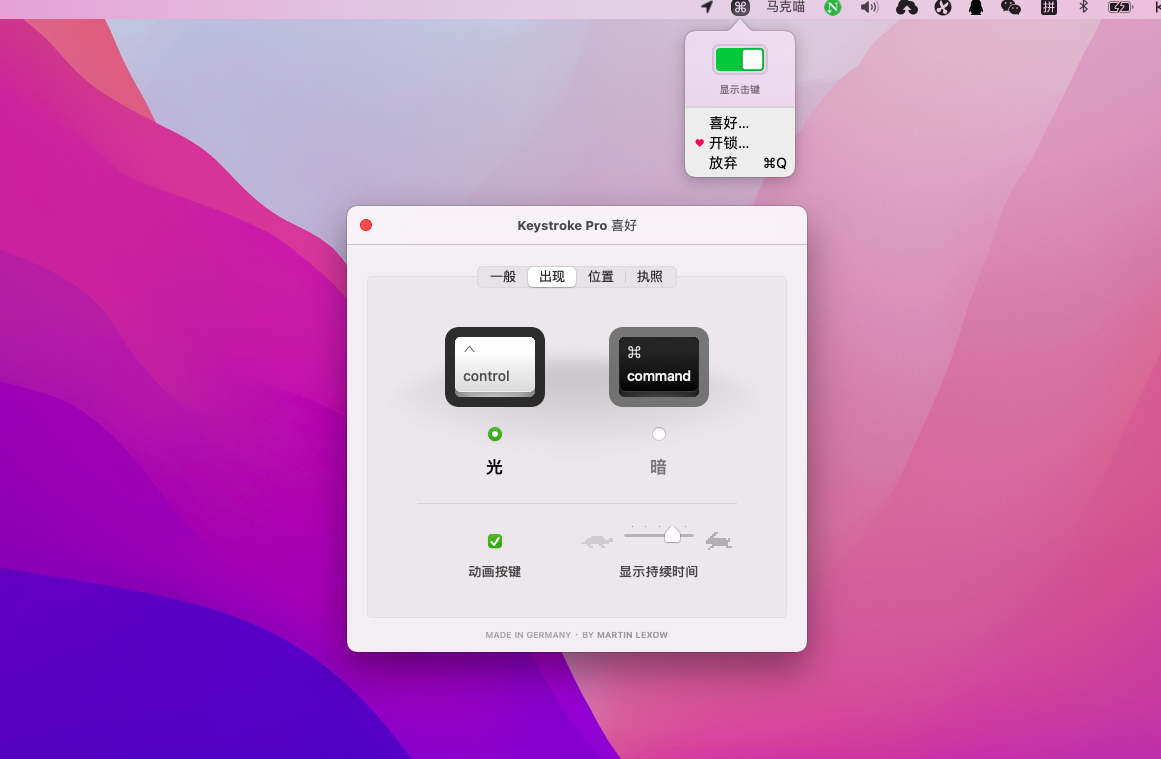The image size is (1161, 759).
Task: Select the 暗 (dark) radio button
Action: [x=658, y=434]
